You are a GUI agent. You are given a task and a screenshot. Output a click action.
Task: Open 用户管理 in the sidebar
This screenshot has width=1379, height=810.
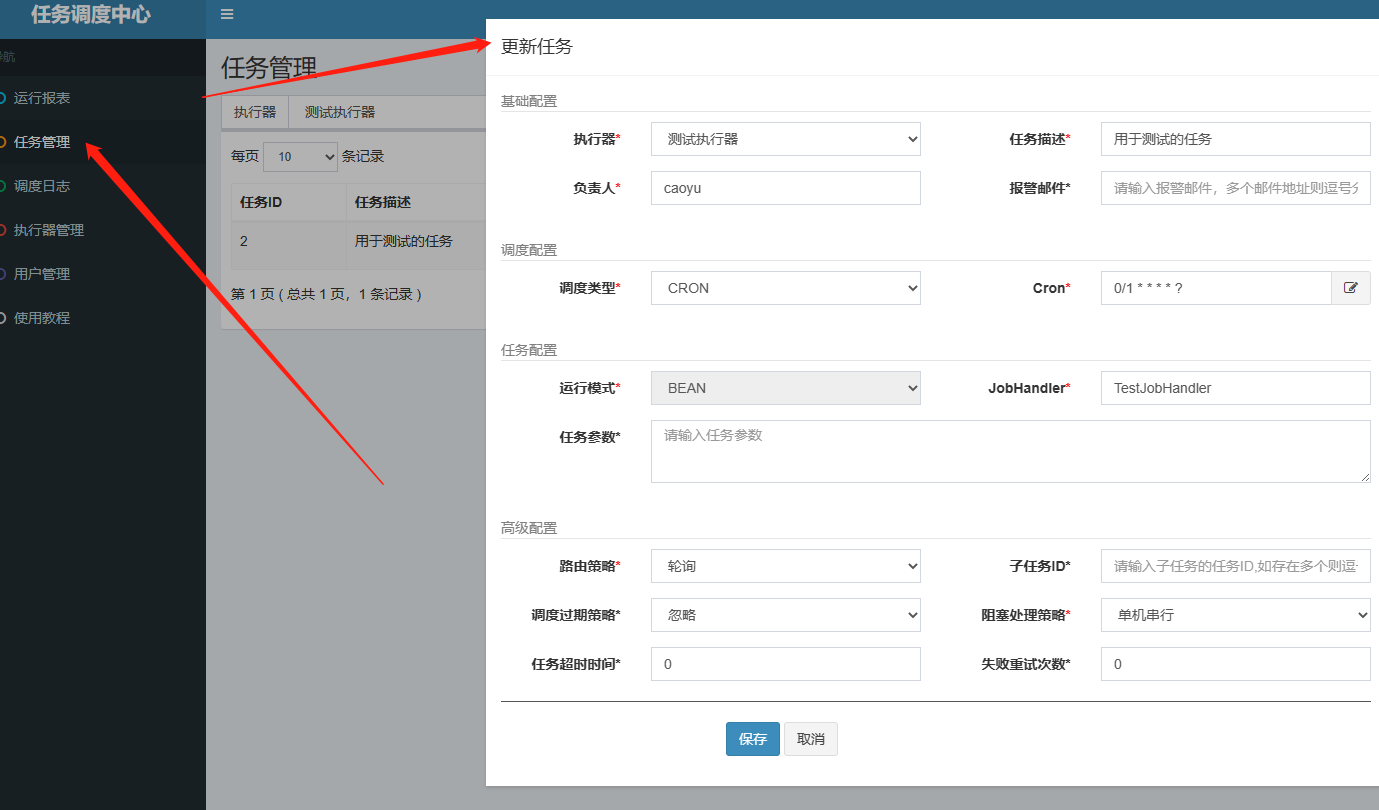click(42, 274)
